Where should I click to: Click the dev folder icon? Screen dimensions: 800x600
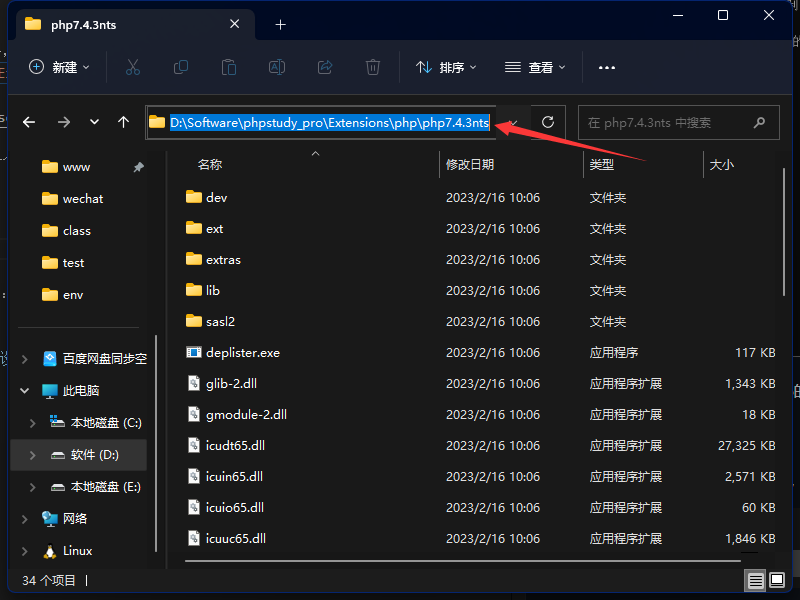point(194,197)
